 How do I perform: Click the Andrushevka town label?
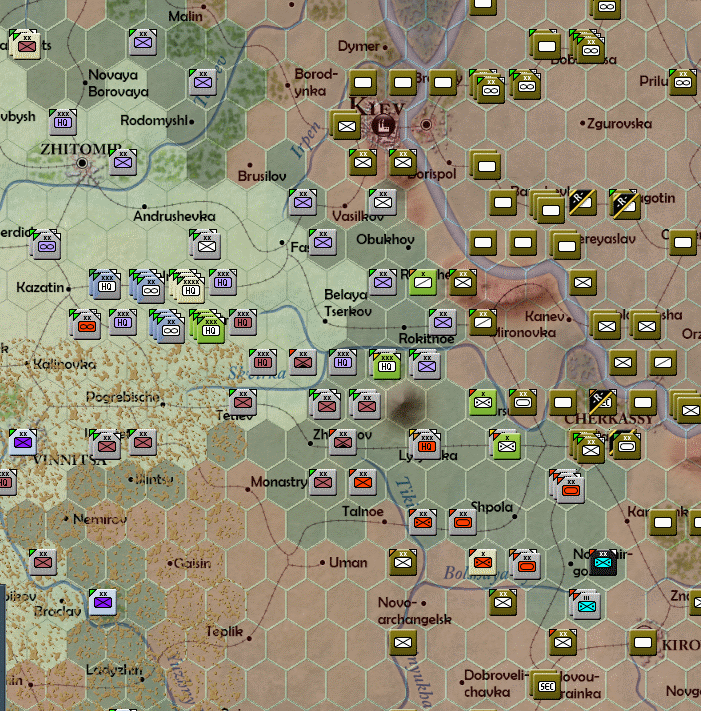[175, 216]
